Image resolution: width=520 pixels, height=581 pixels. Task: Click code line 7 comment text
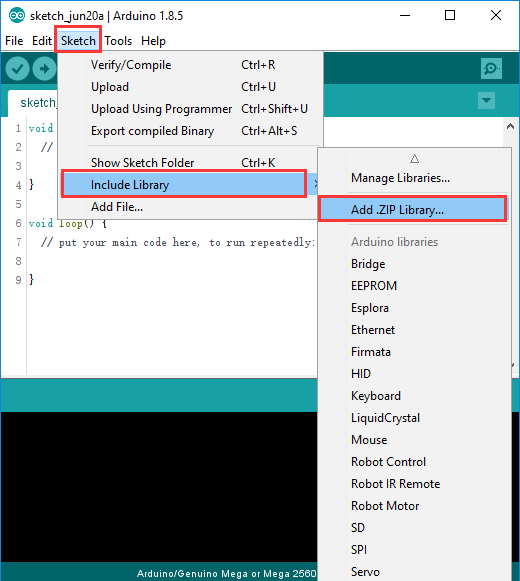pyautogui.click(x=178, y=242)
